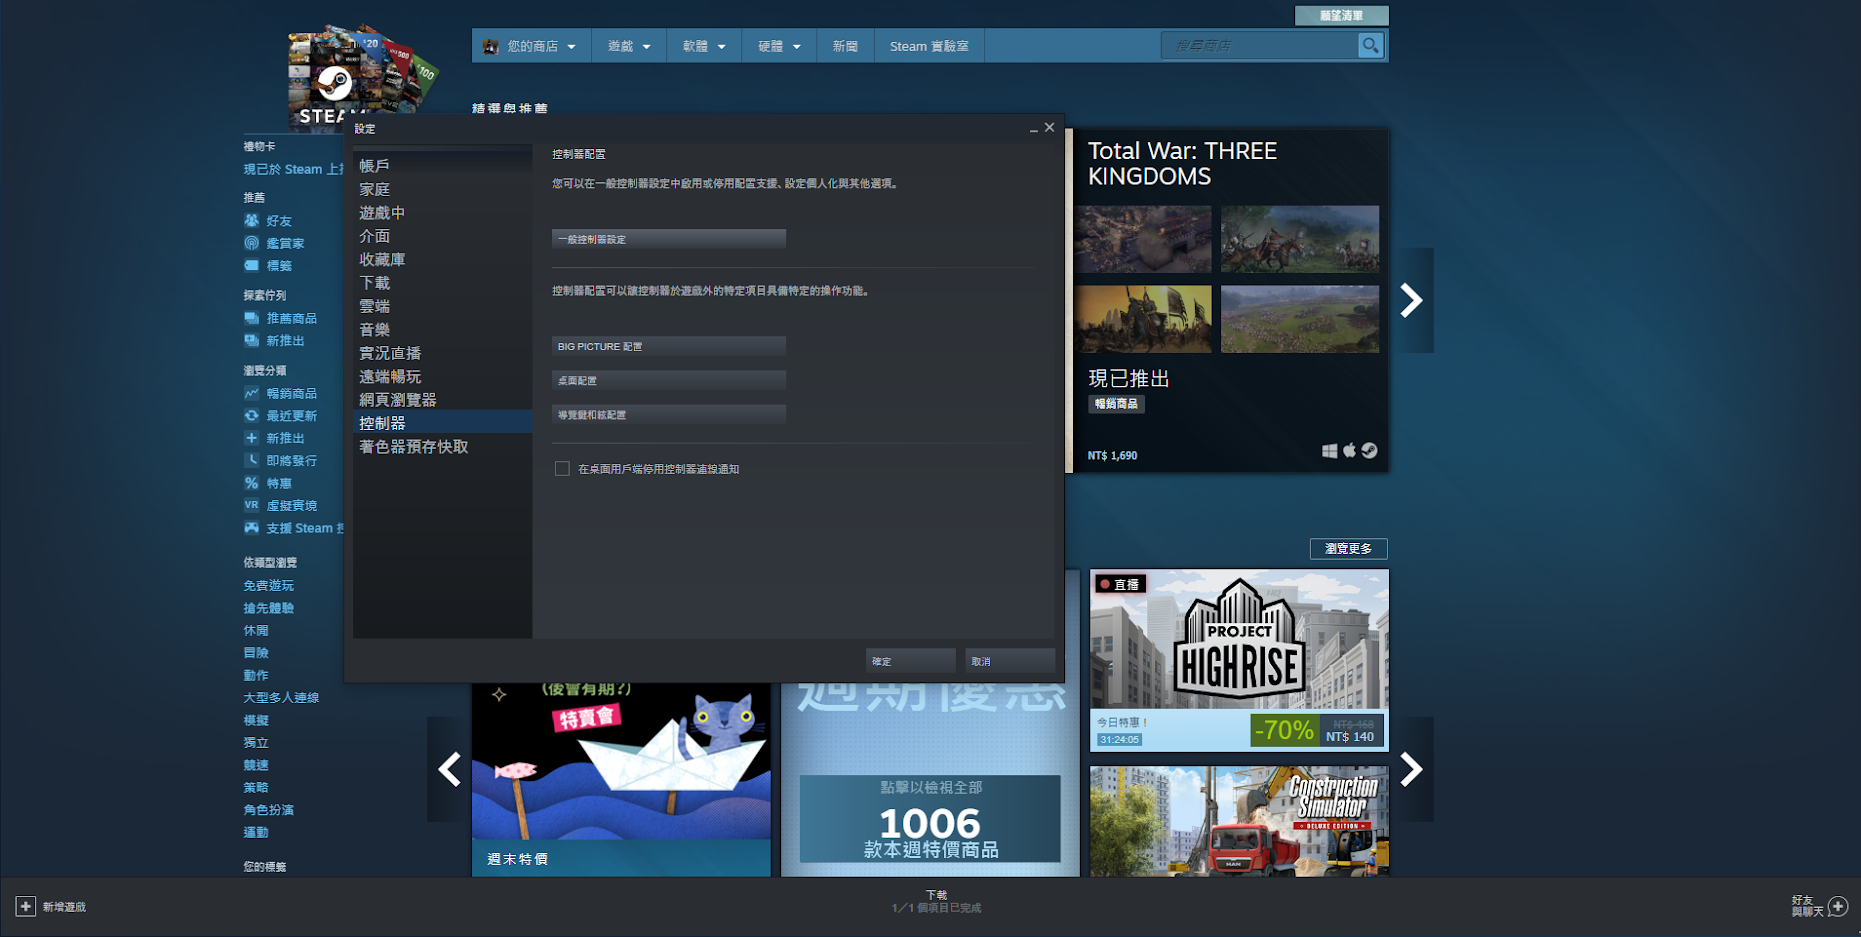The width and height of the screenshot is (1861, 937).
Task: Click the refresh icon beside 最近更新
Action: click(x=252, y=416)
